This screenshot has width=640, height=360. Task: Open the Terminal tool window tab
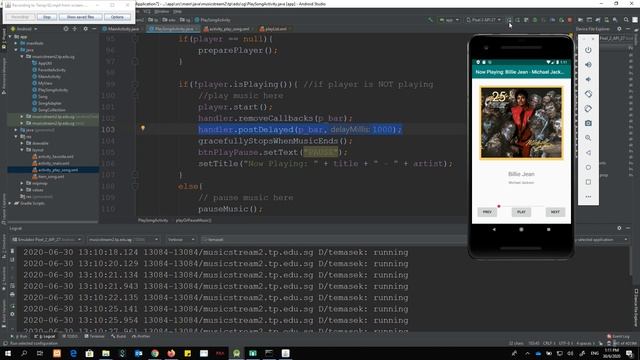pyautogui.click(x=94, y=336)
